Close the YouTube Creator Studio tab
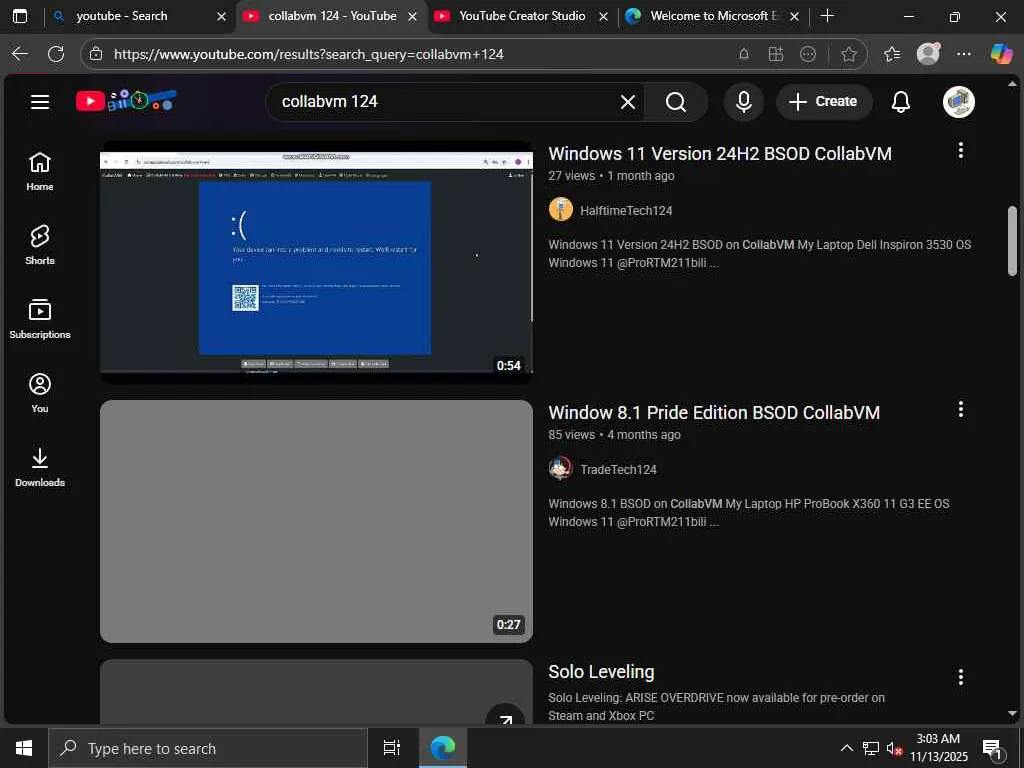 pos(603,16)
